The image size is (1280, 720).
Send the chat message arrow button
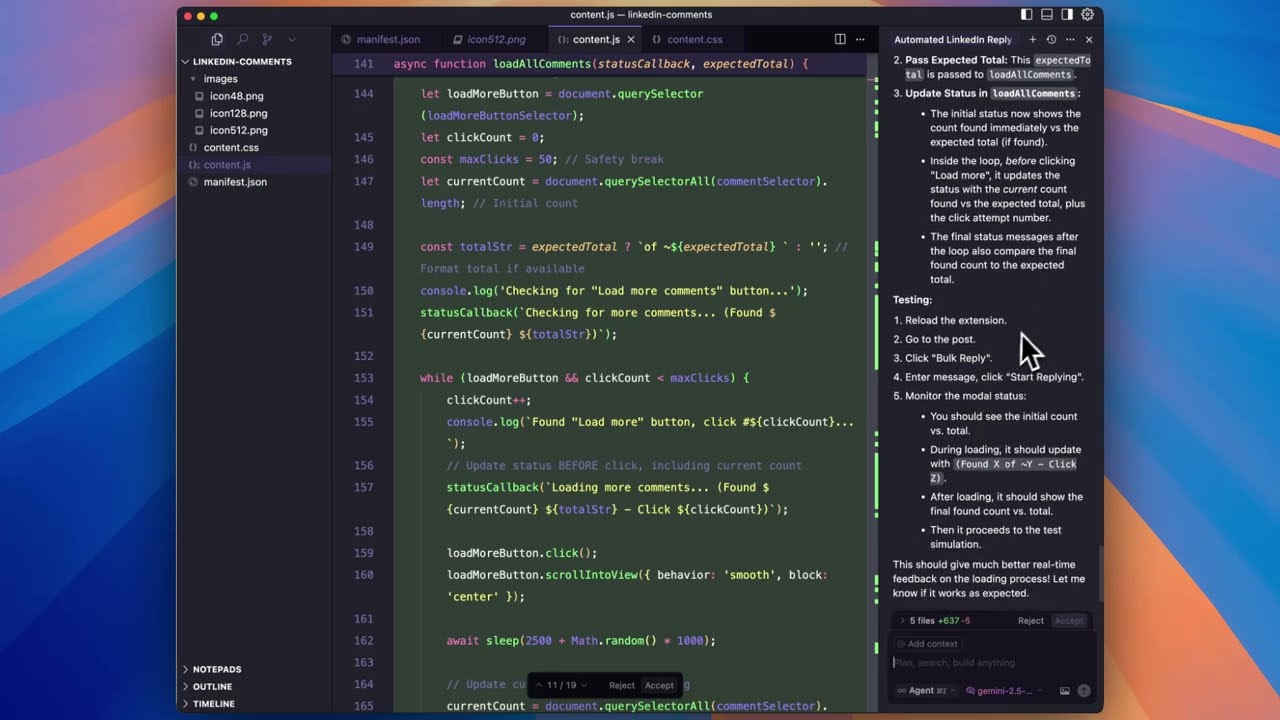coord(1084,690)
